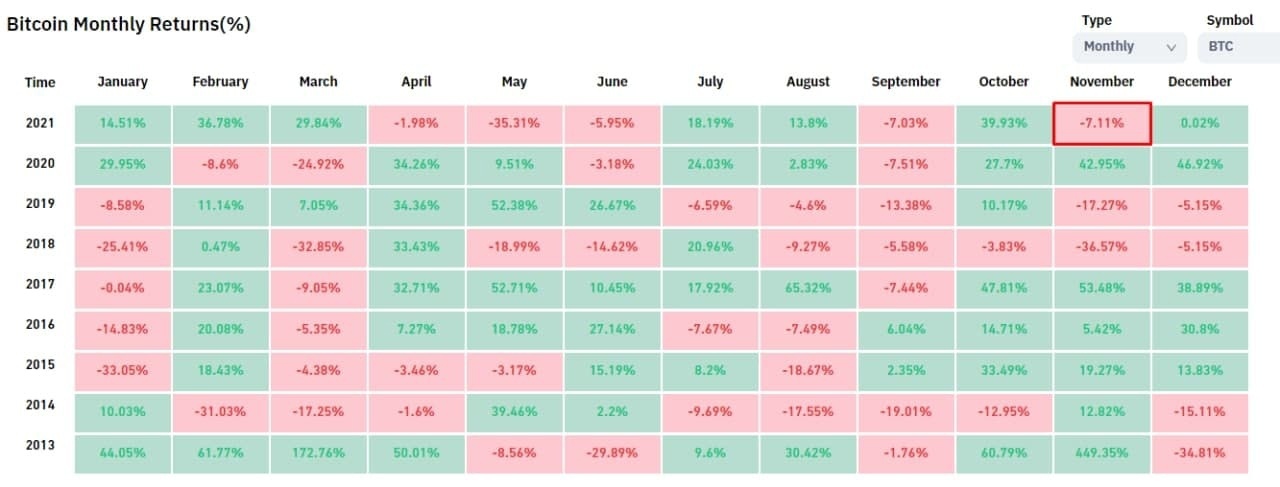Click the chevron arrow beside Monthly

tap(1171, 47)
